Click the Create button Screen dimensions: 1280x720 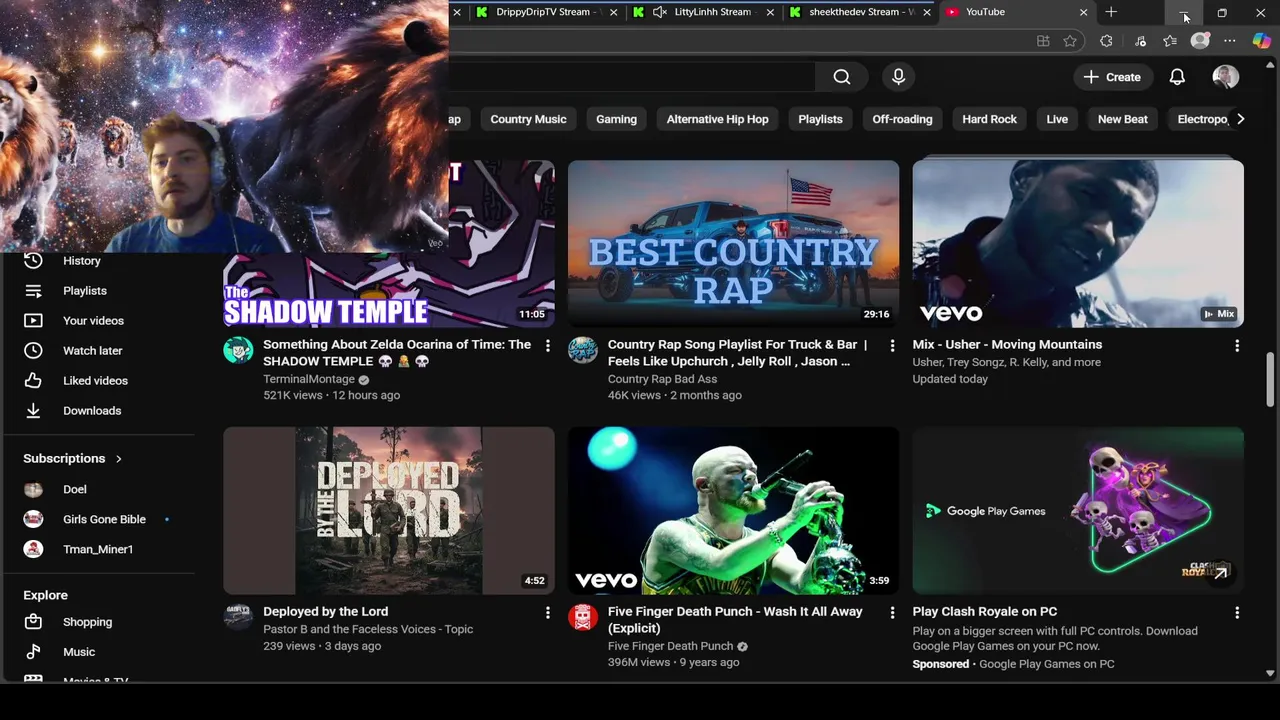(1112, 77)
